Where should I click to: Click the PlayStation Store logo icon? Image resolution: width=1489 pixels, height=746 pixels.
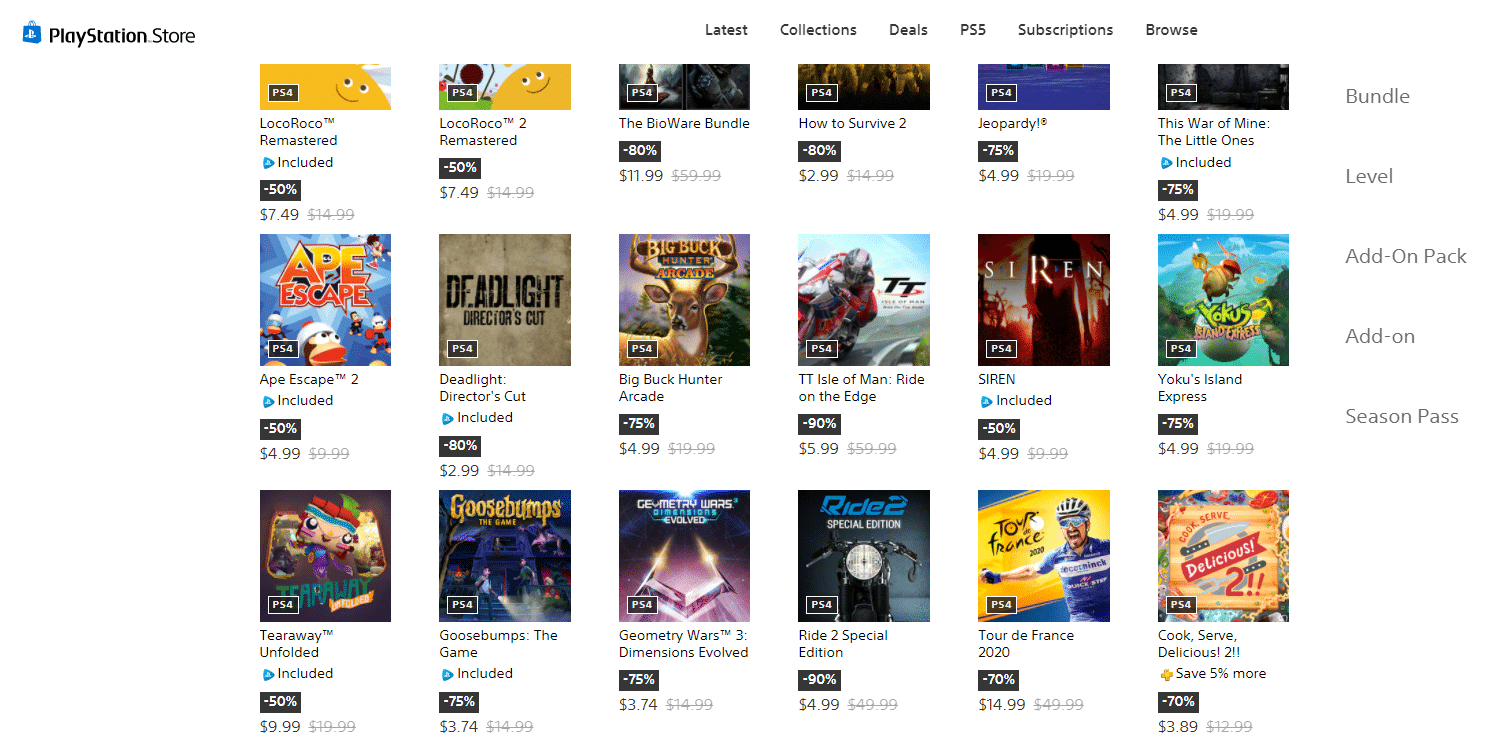33,33
